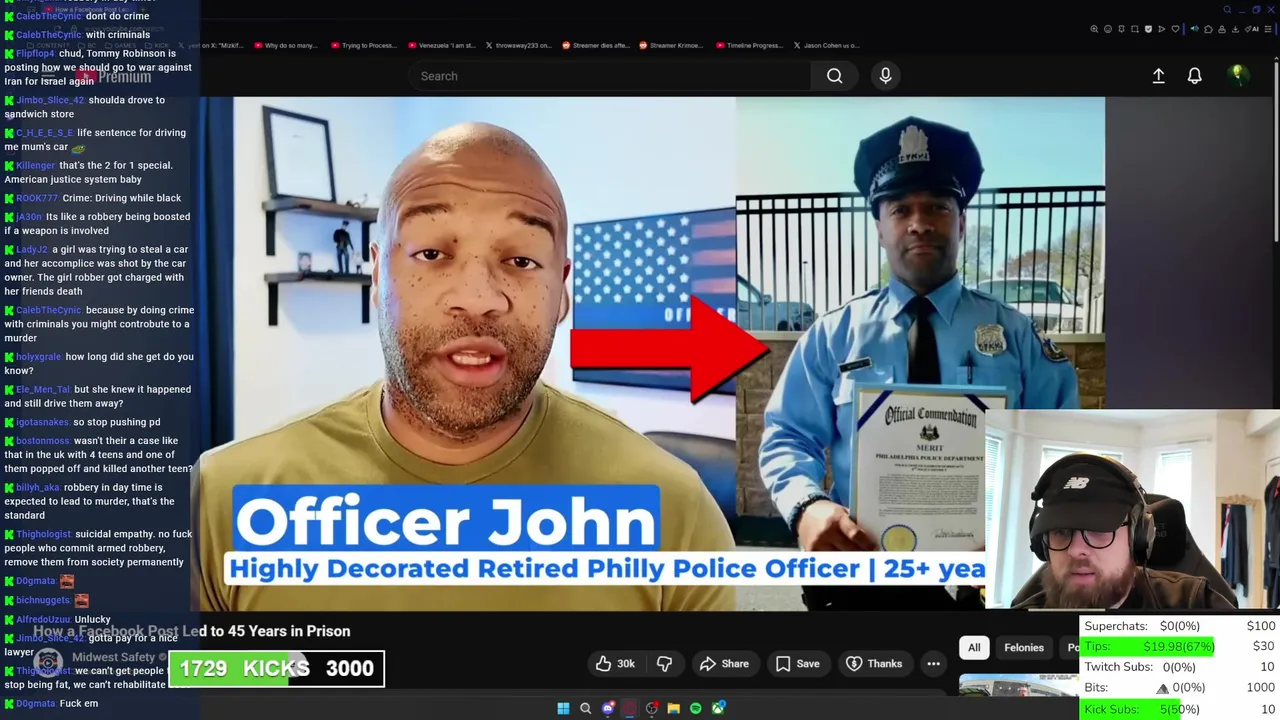
Task: Open the 'Streamer Krimoe...' bookmark
Action: tap(670, 45)
